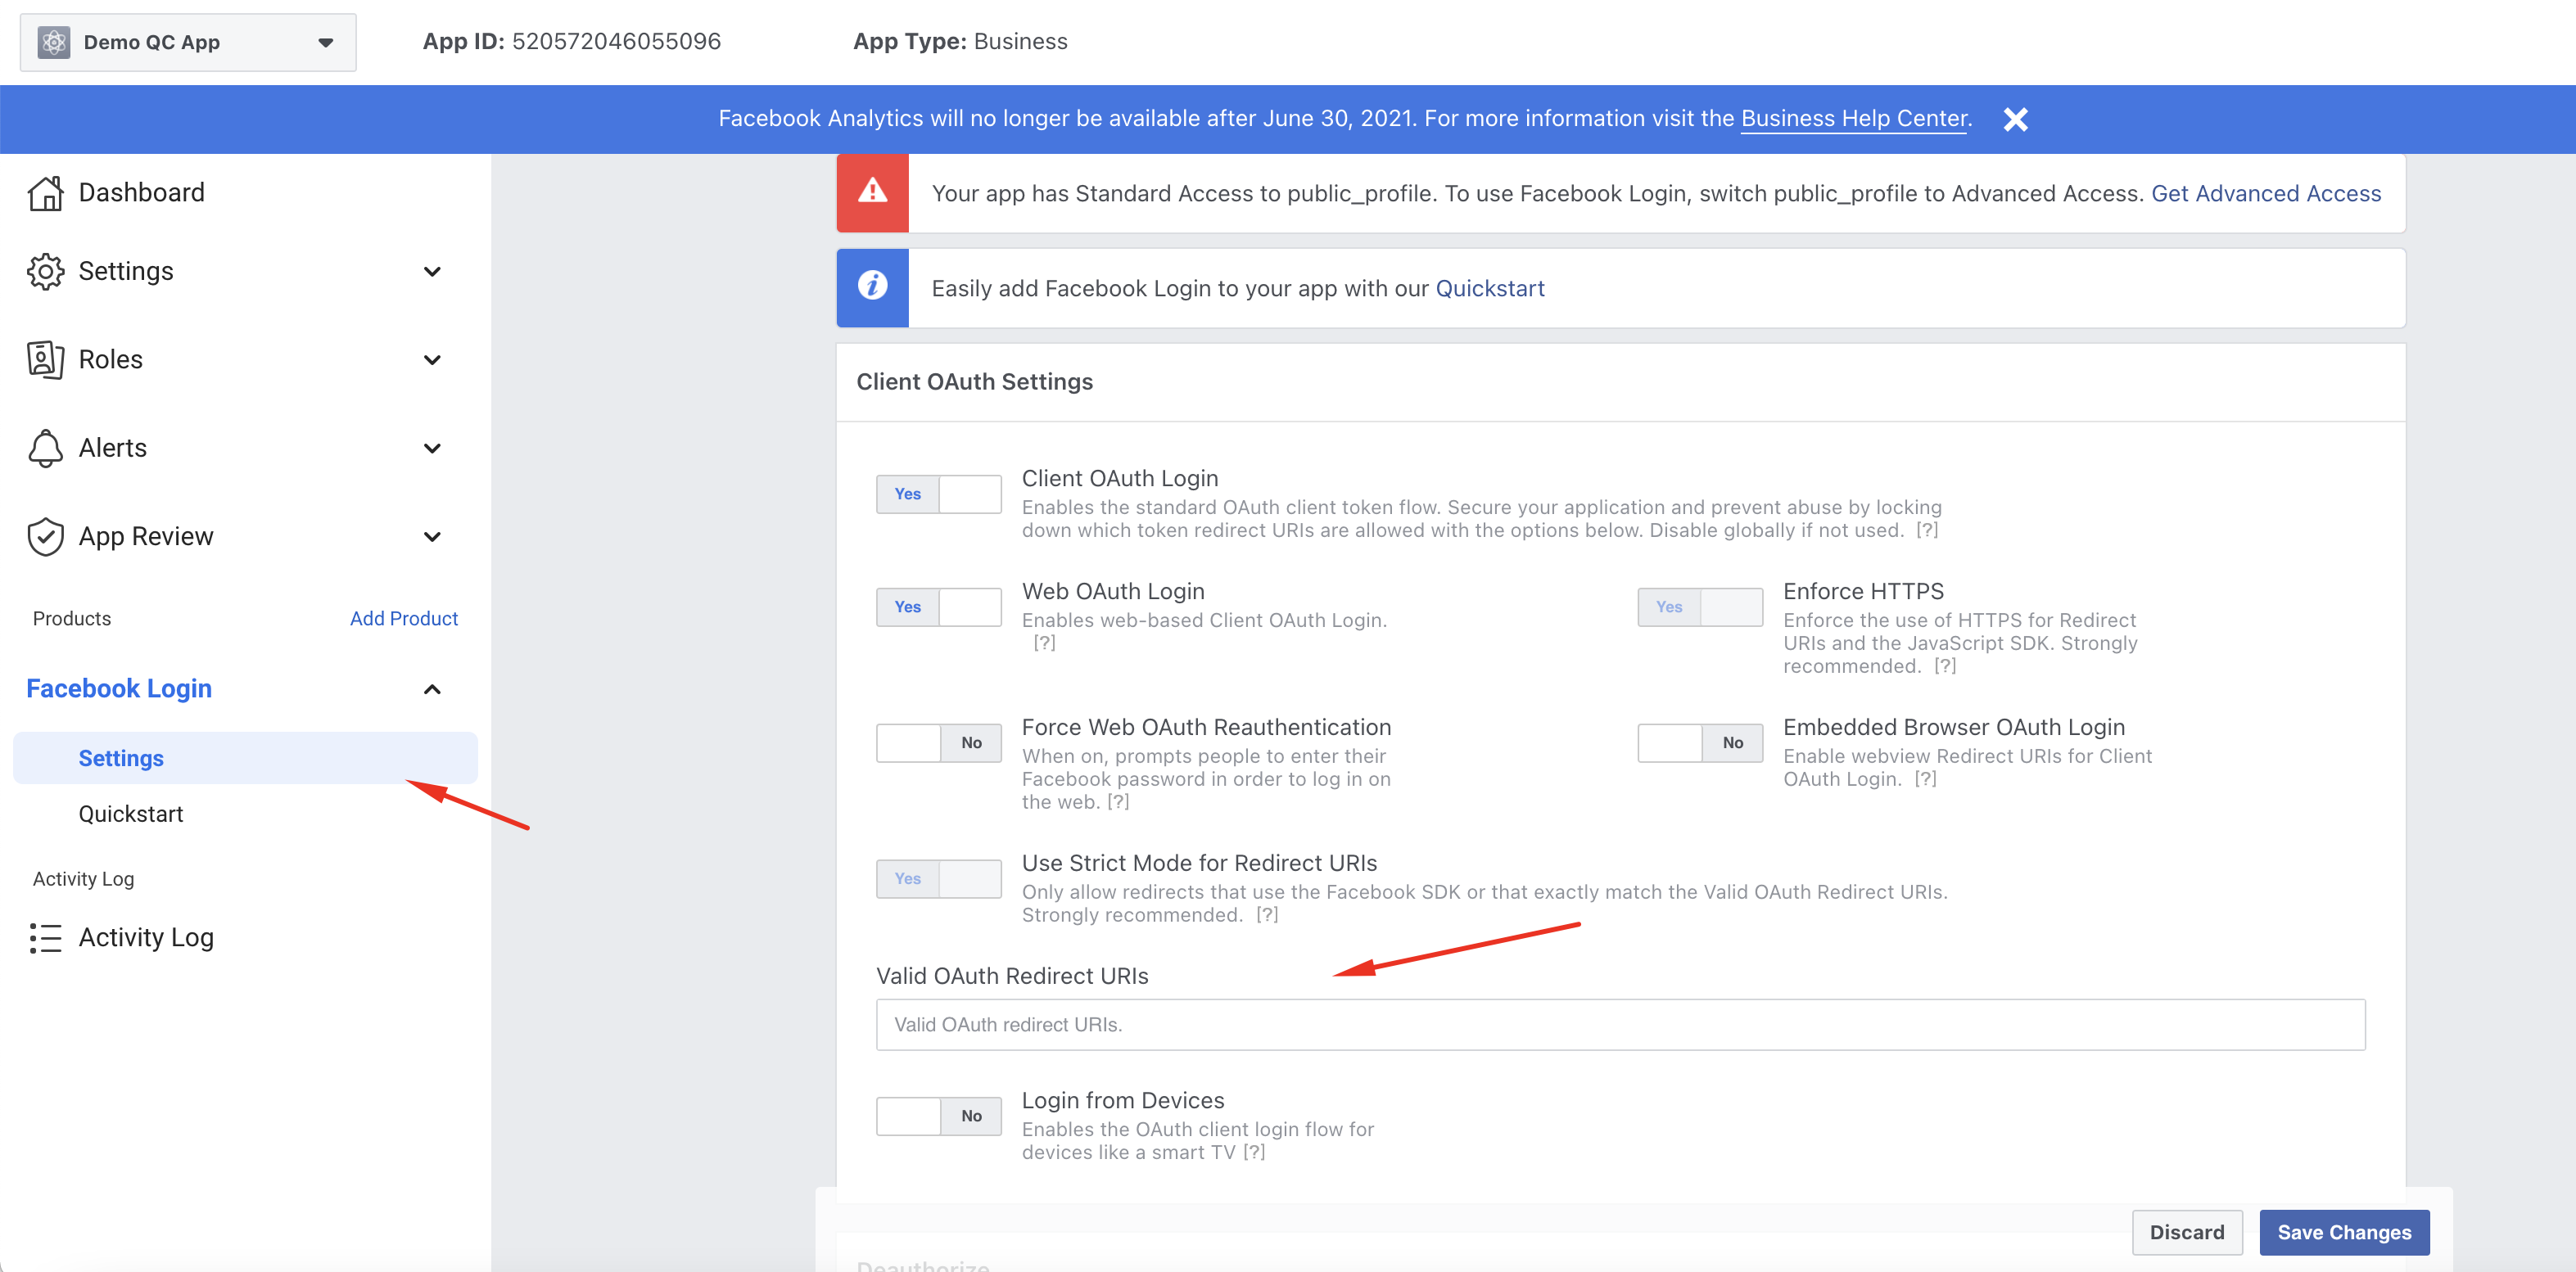Click the App ID 520572046055096 text
The height and width of the screenshot is (1272, 2576).
[571, 42]
